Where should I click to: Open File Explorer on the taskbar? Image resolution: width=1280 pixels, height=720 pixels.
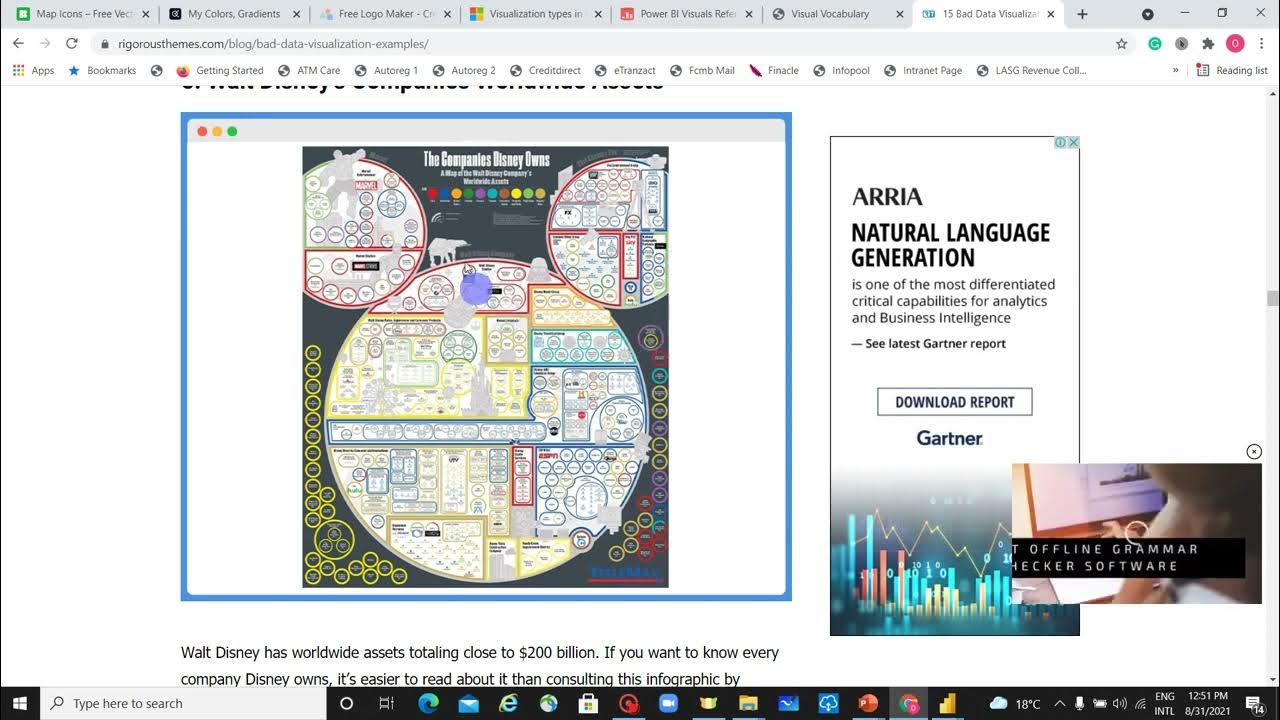[x=748, y=703]
